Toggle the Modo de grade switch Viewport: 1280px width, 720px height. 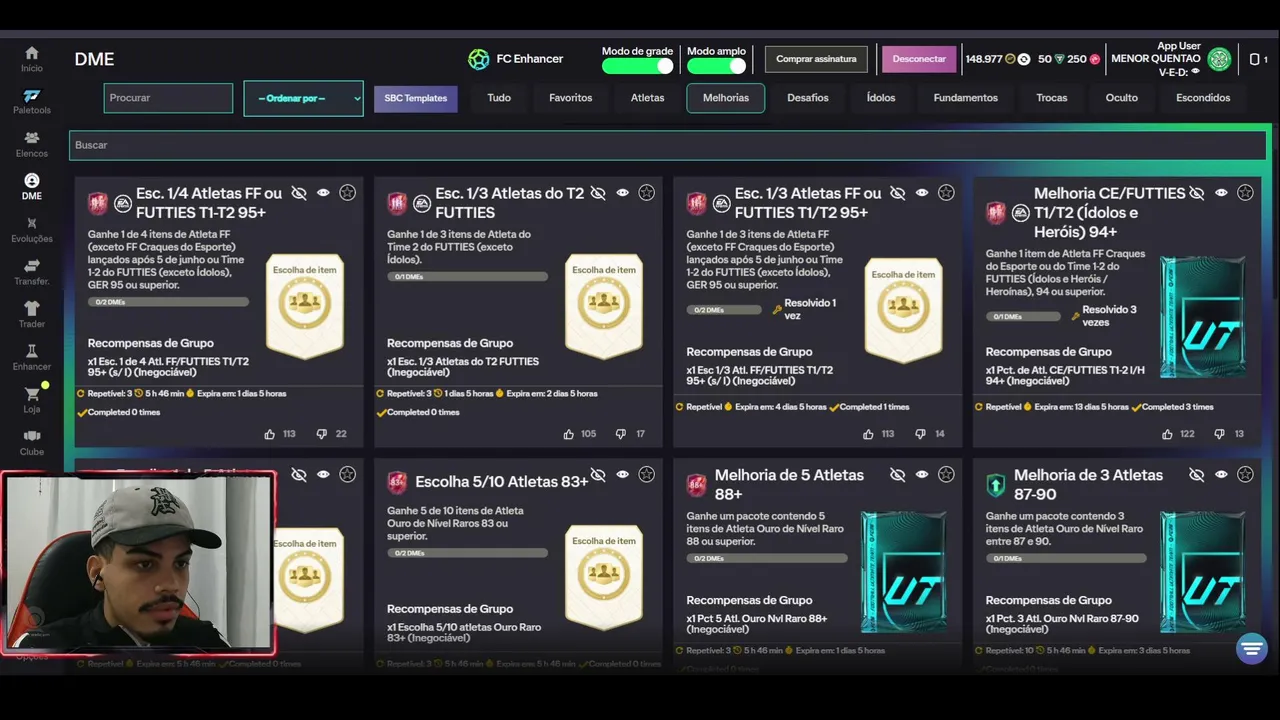(x=637, y=66)
